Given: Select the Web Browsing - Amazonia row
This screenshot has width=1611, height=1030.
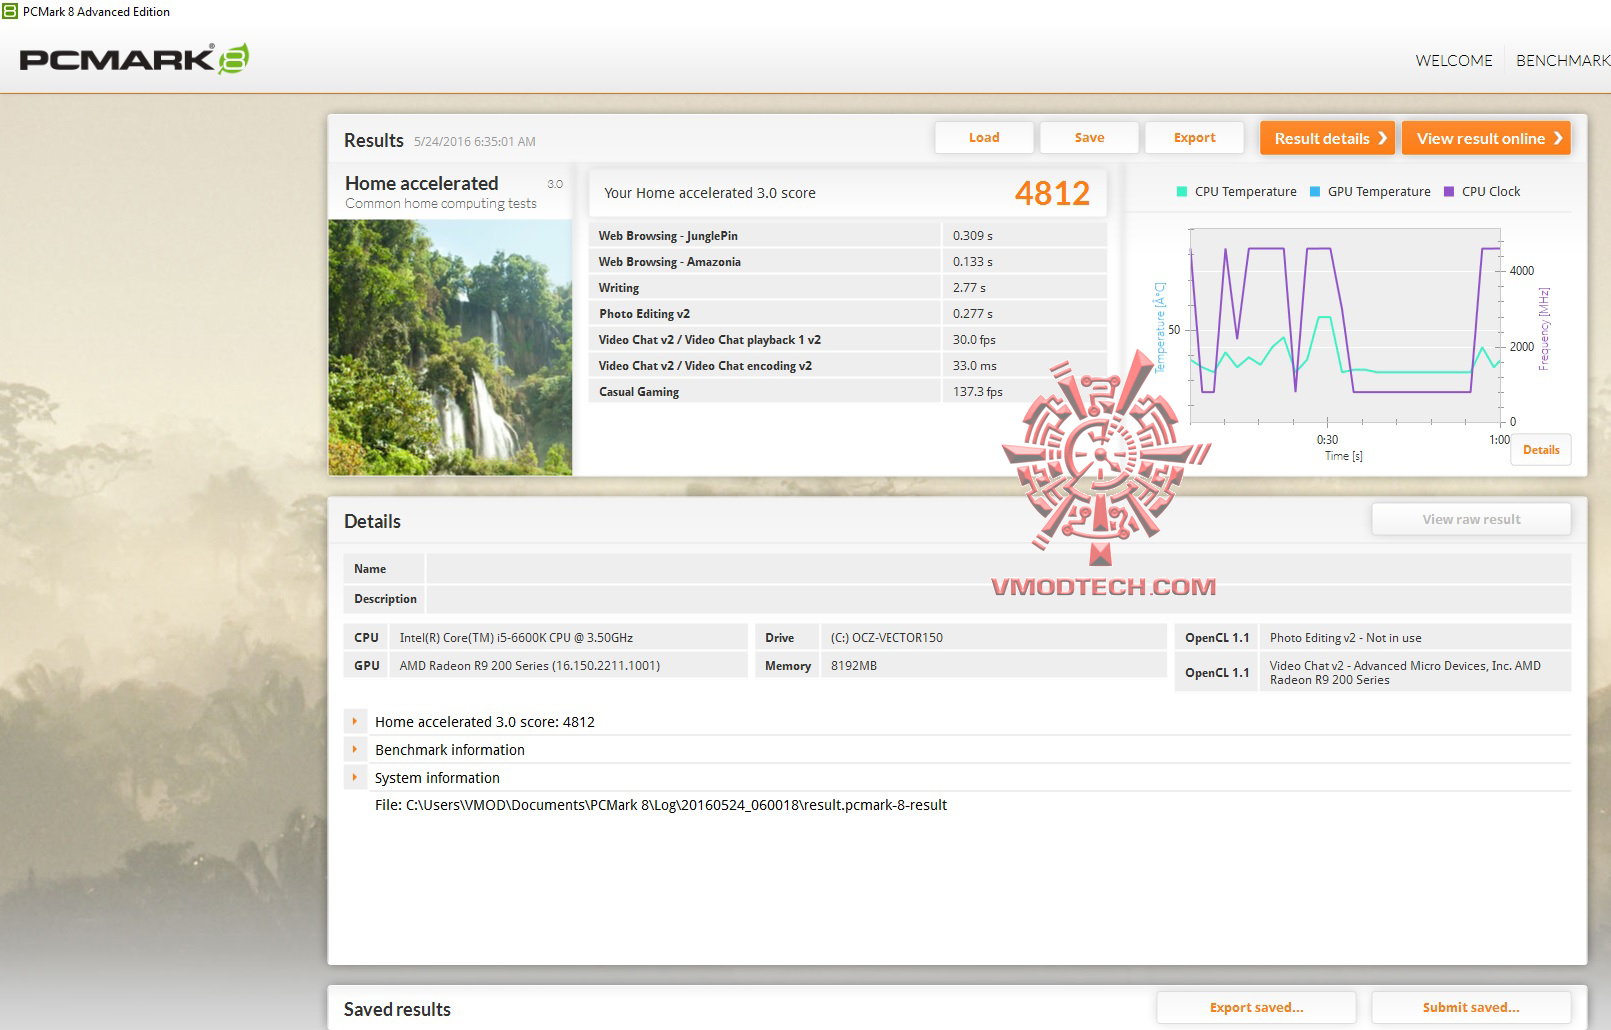Looking at the screenshot, I should click(848, 262).
